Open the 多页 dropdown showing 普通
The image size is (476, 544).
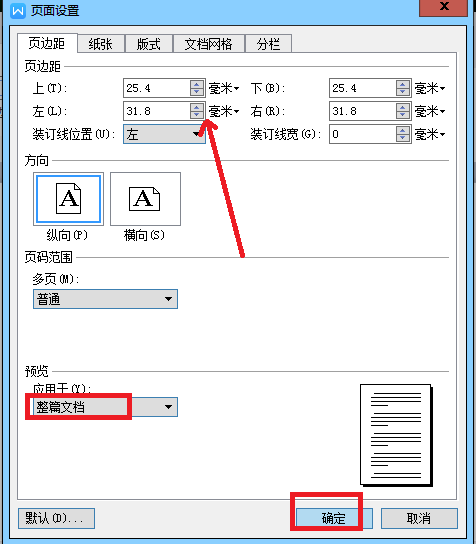coord(105,299)
